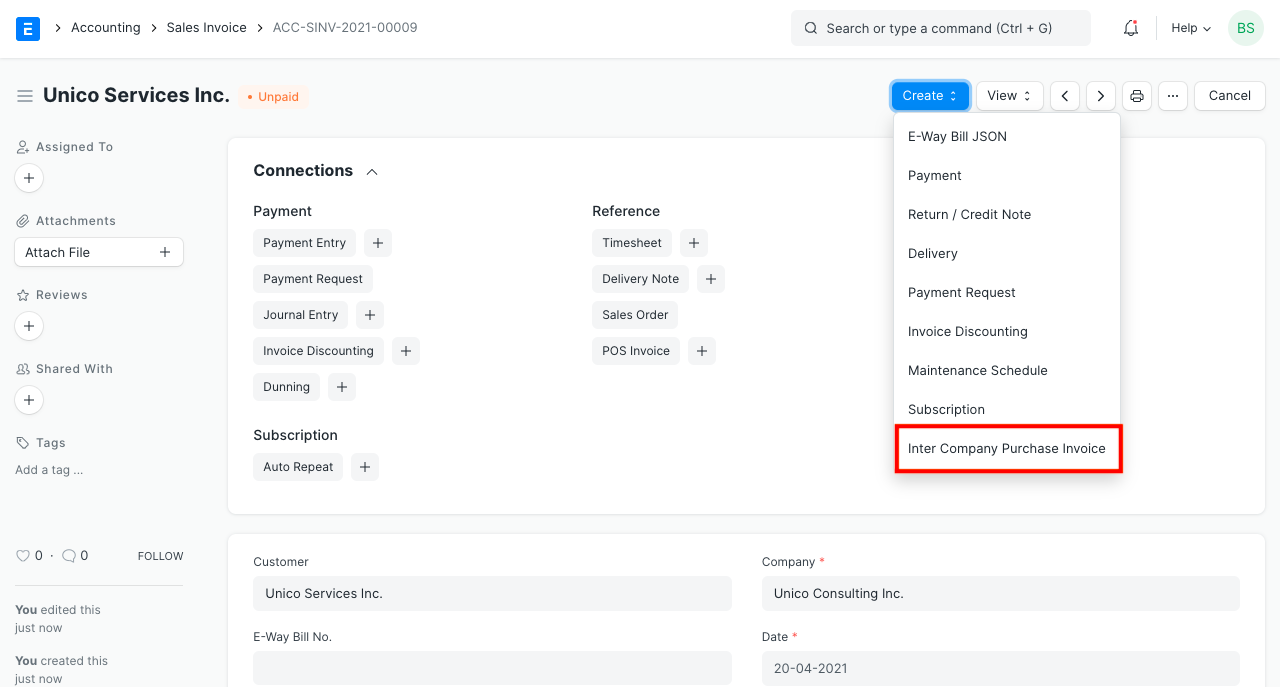Navigate to the next document with the right arrow
The width and height of the screenshot is (1280, 687).
[1100, 95]
